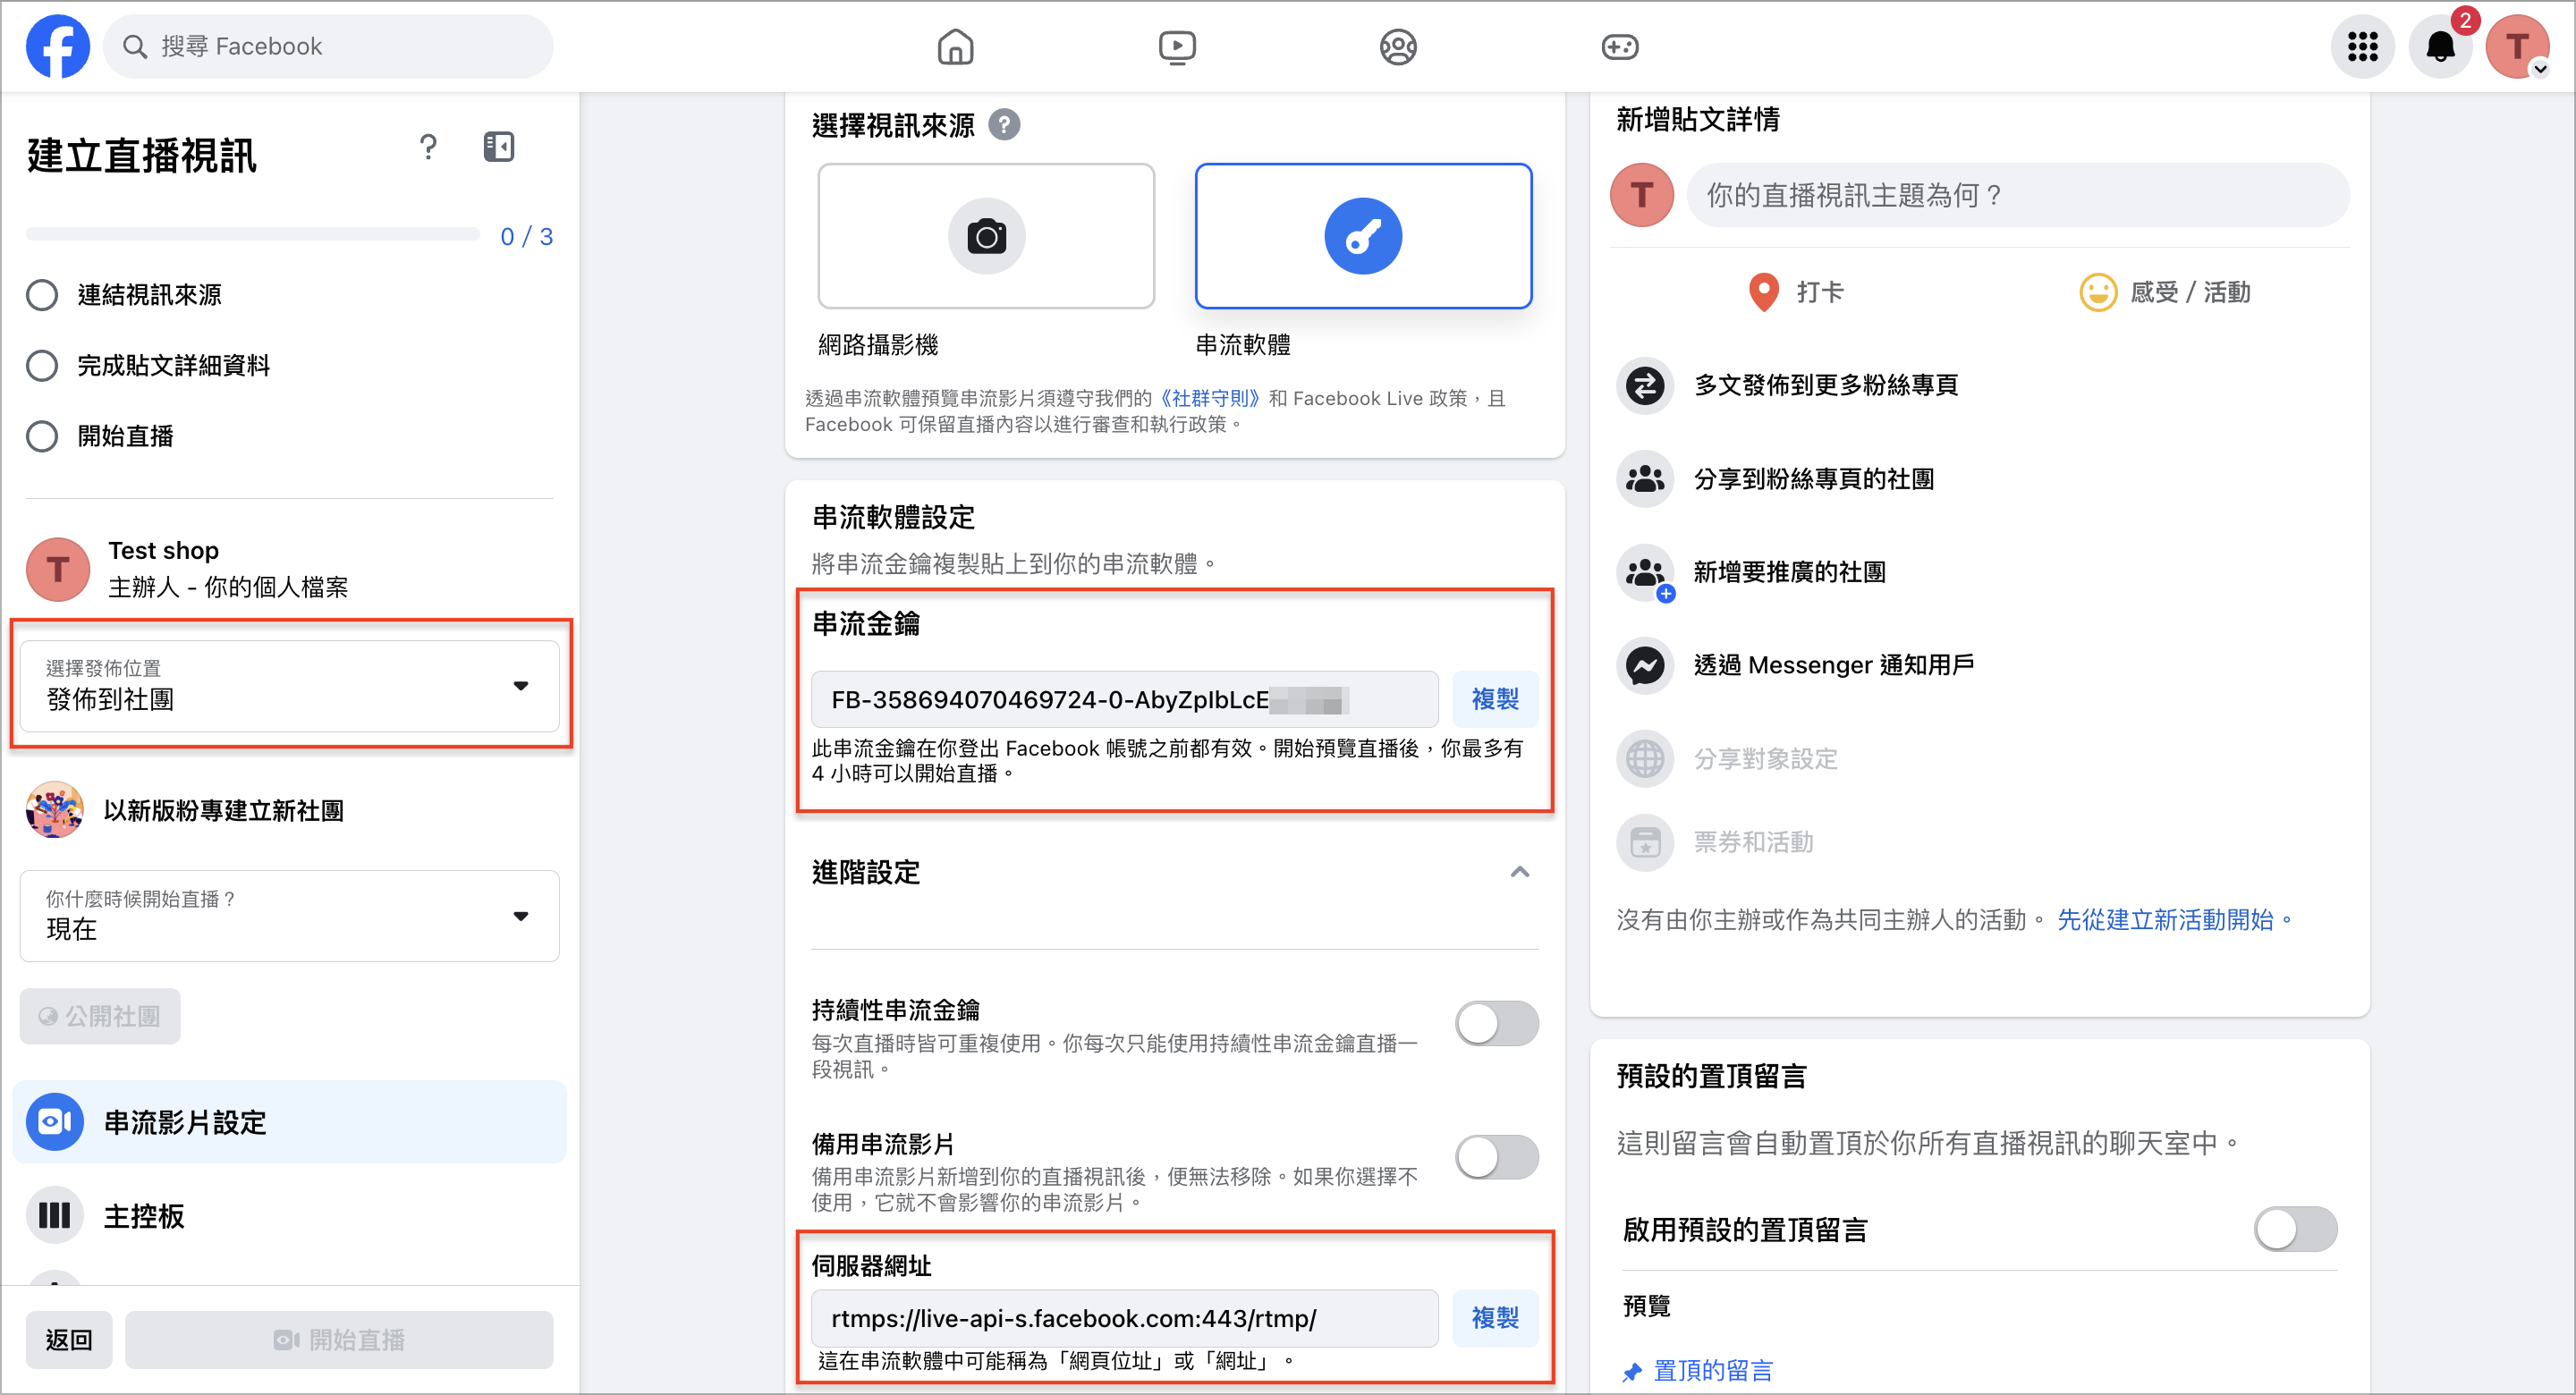Go to Home feed icon
The width and height of the screenshot is (2576, 1395).
click(x=955, y=46)
